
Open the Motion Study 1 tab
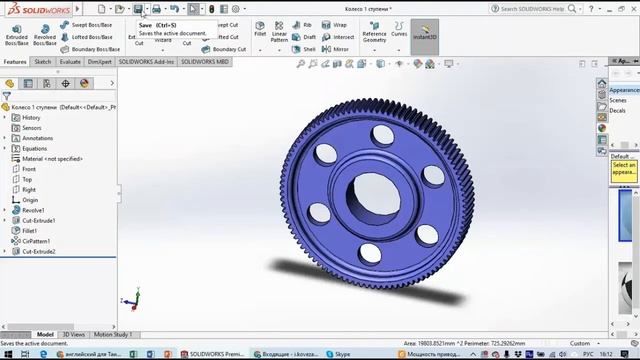coord(113,335)
